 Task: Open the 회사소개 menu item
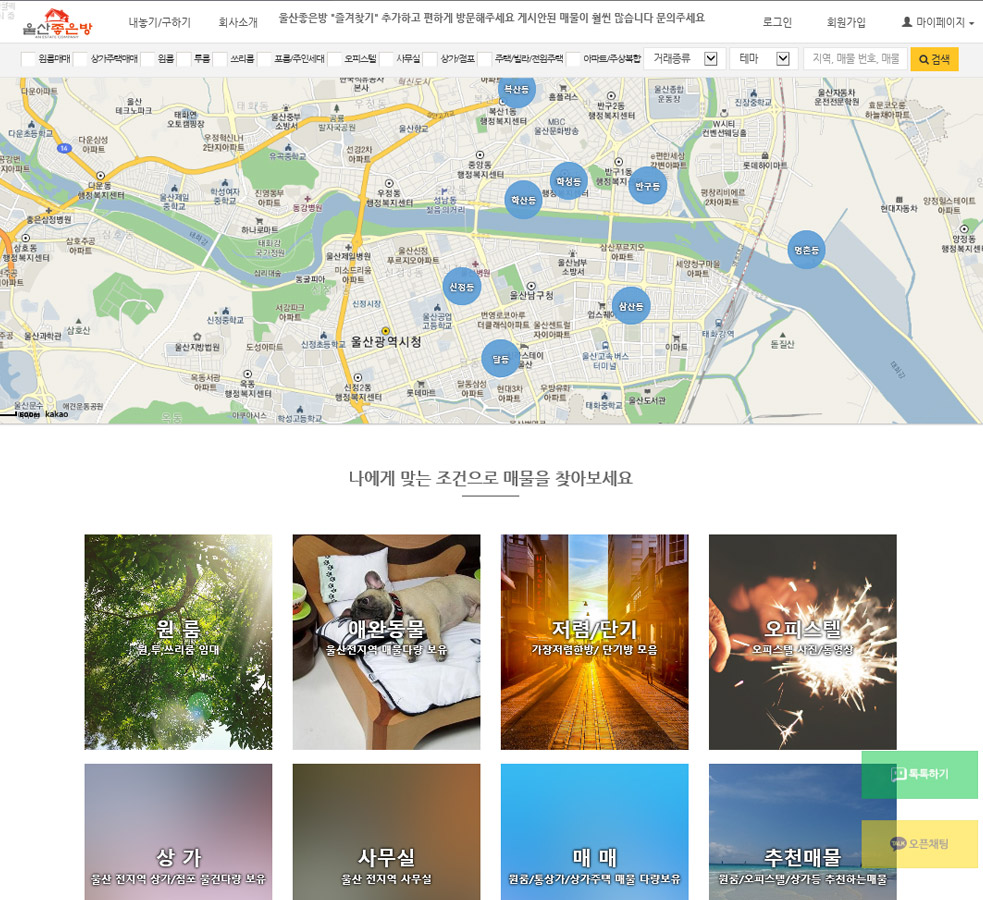point(238,22)
